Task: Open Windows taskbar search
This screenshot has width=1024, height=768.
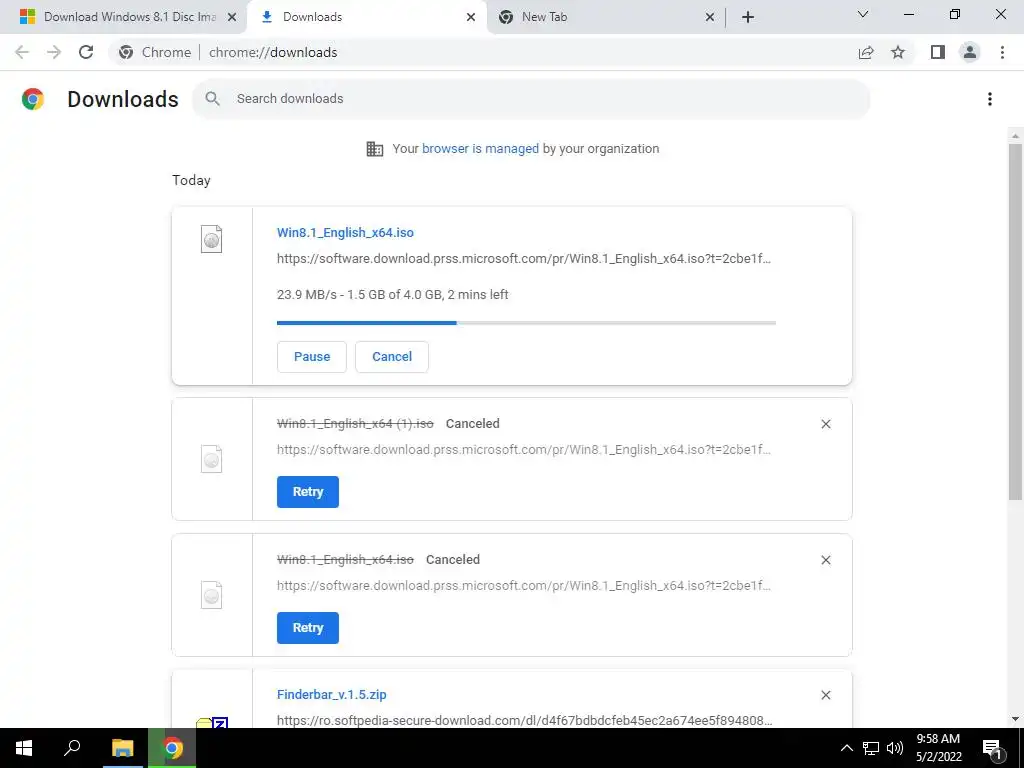Action: 72,748
